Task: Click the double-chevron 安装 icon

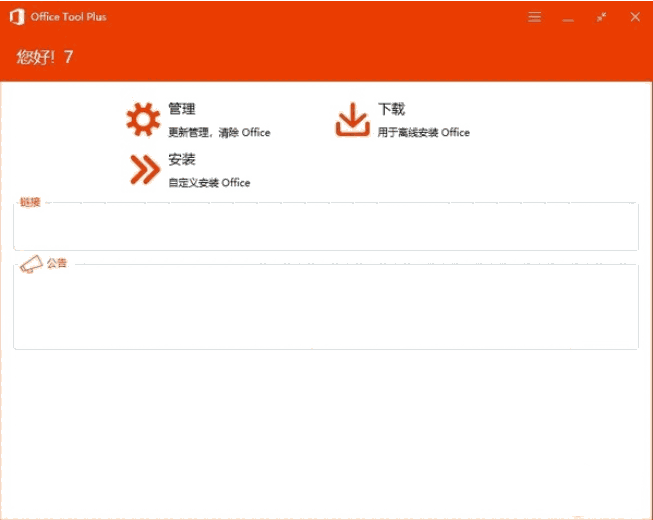Action: tap(145, 169)
